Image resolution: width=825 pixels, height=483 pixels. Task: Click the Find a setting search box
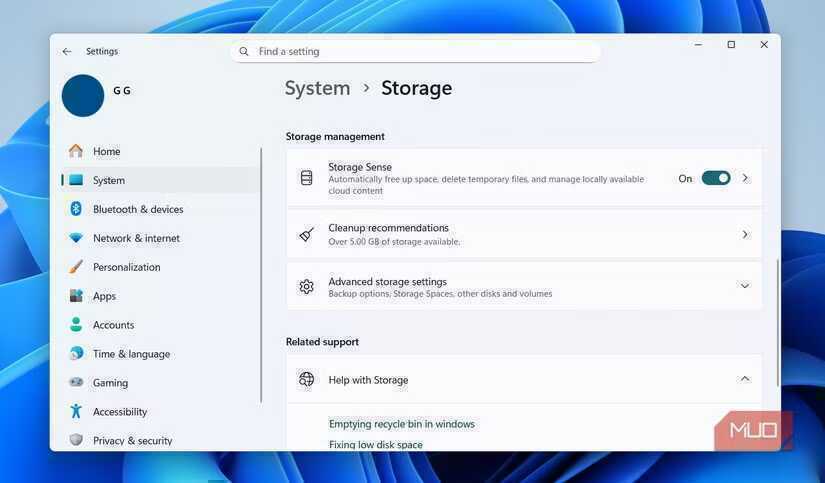[x=420, y=51]
